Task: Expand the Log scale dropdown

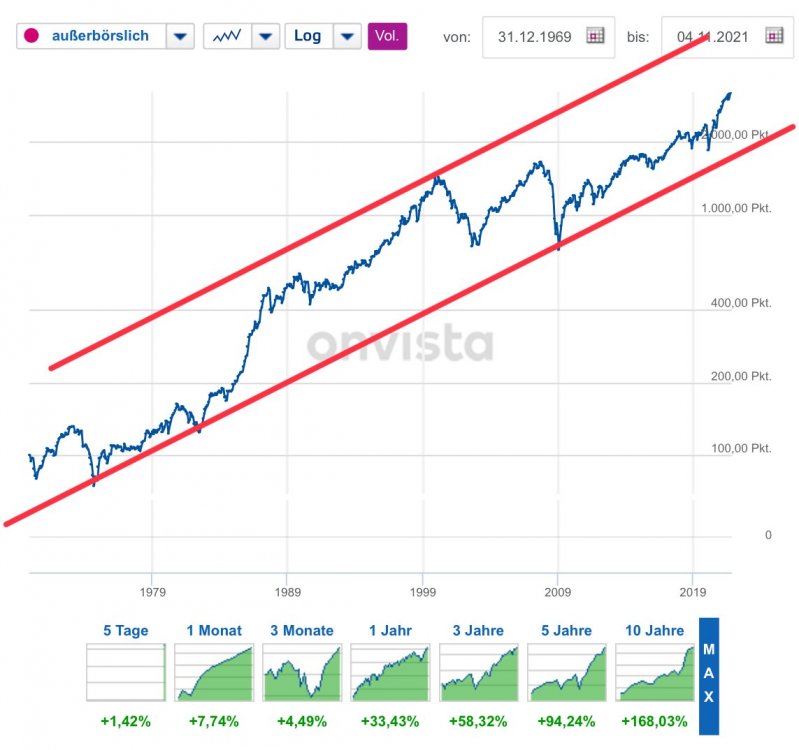Action: tap(346, 36)
